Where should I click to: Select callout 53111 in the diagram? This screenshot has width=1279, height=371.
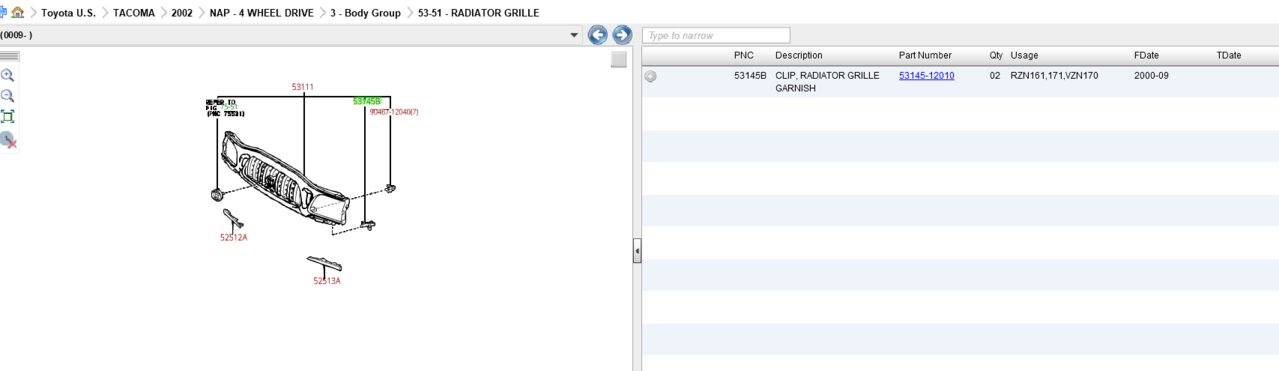303,87
